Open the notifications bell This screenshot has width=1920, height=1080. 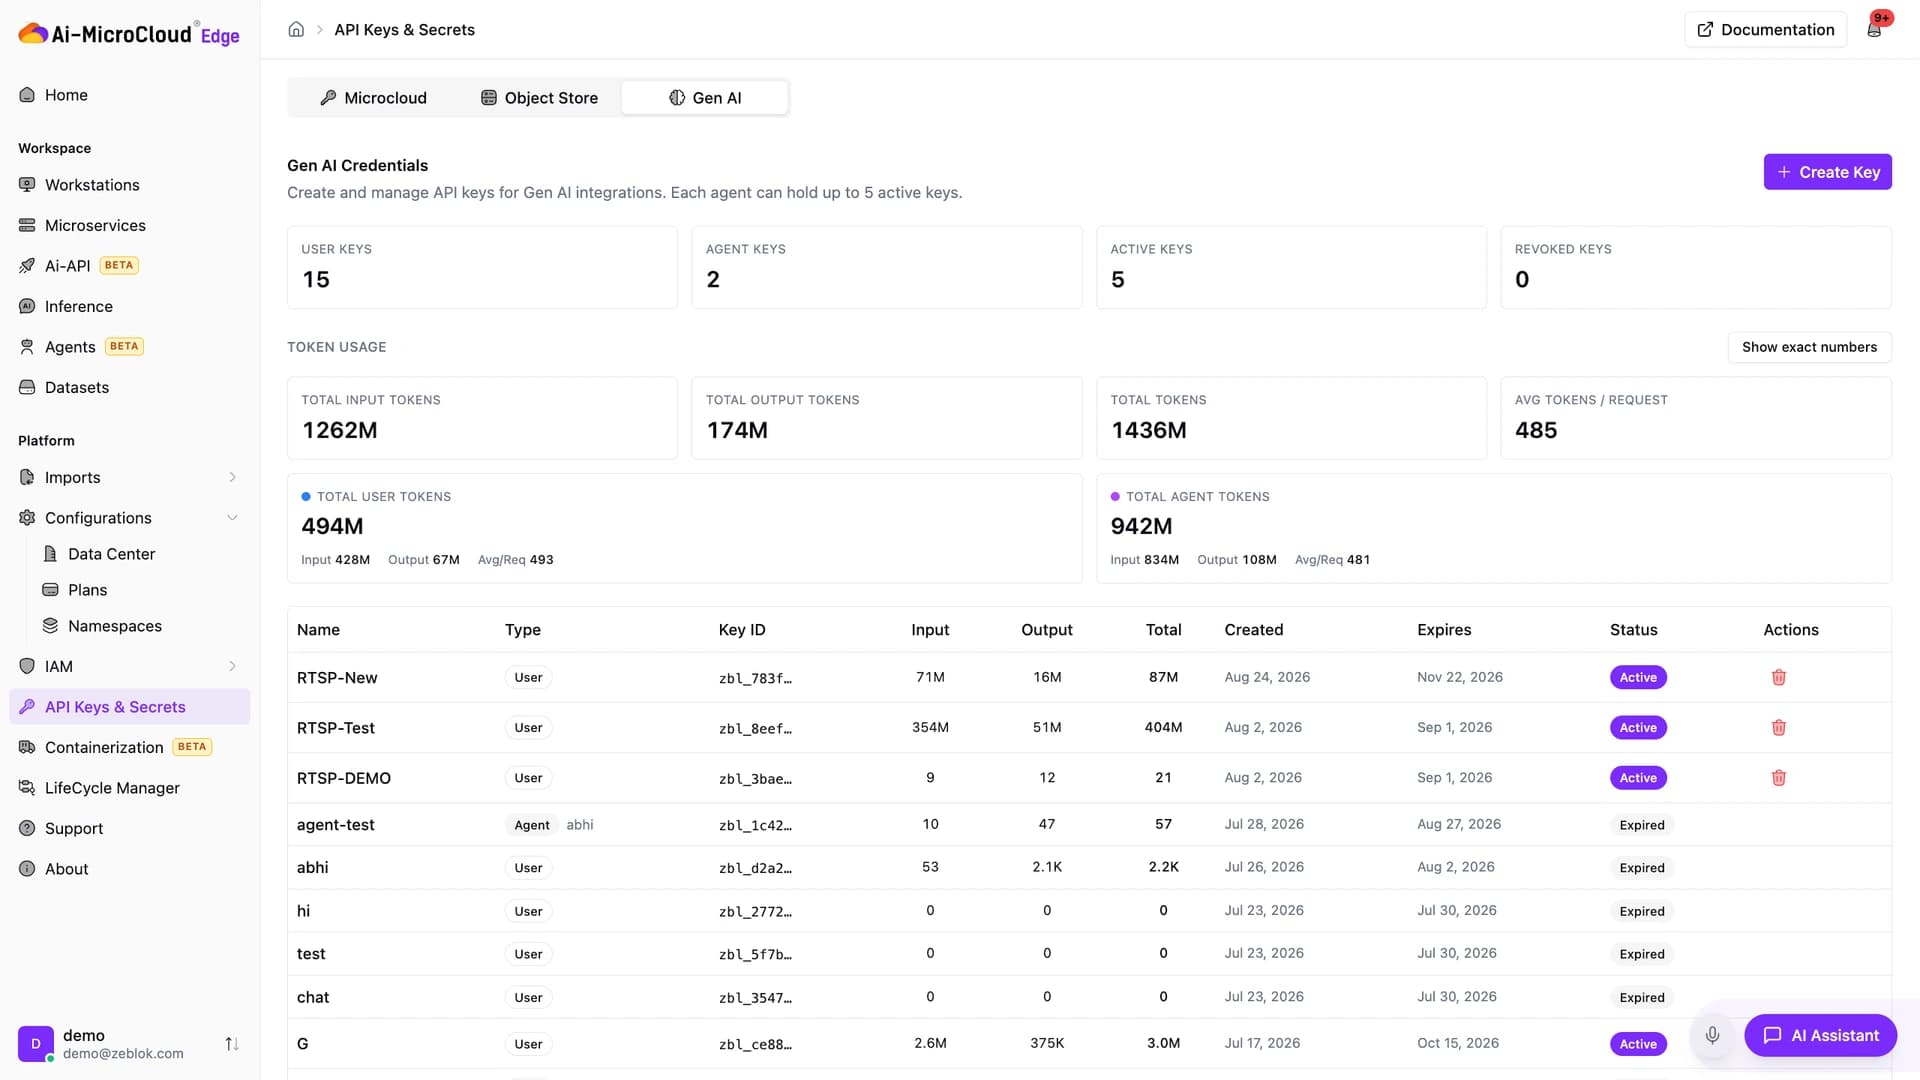(1875, 29)
